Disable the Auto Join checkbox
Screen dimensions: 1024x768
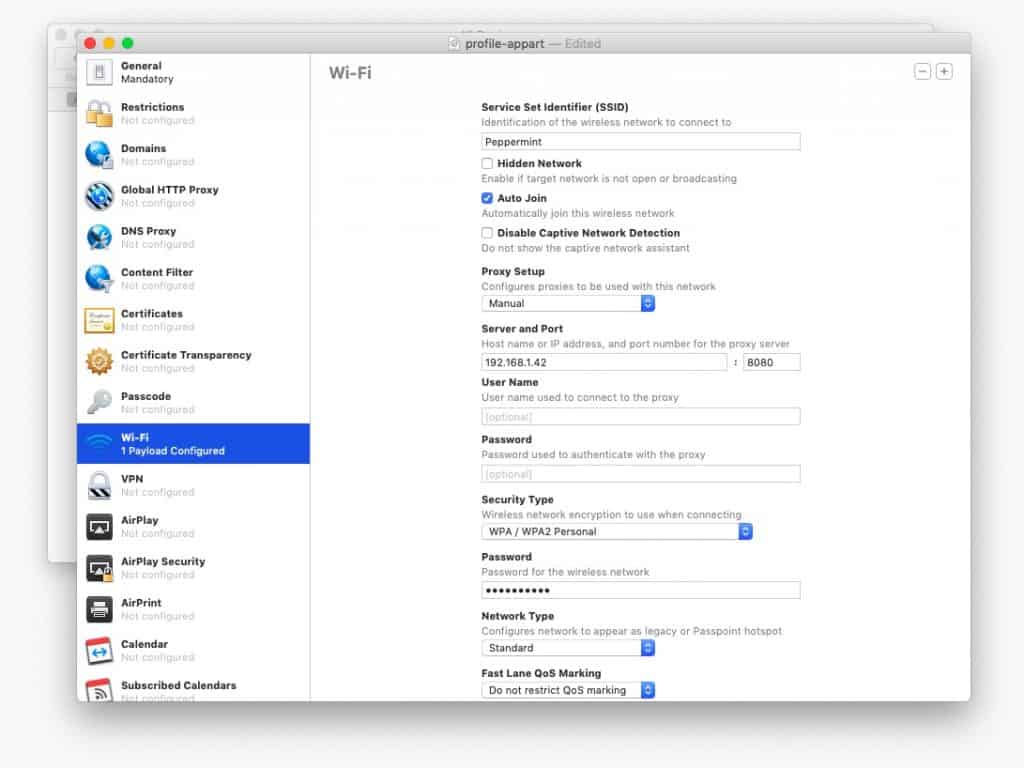click(x=487, y=198)
